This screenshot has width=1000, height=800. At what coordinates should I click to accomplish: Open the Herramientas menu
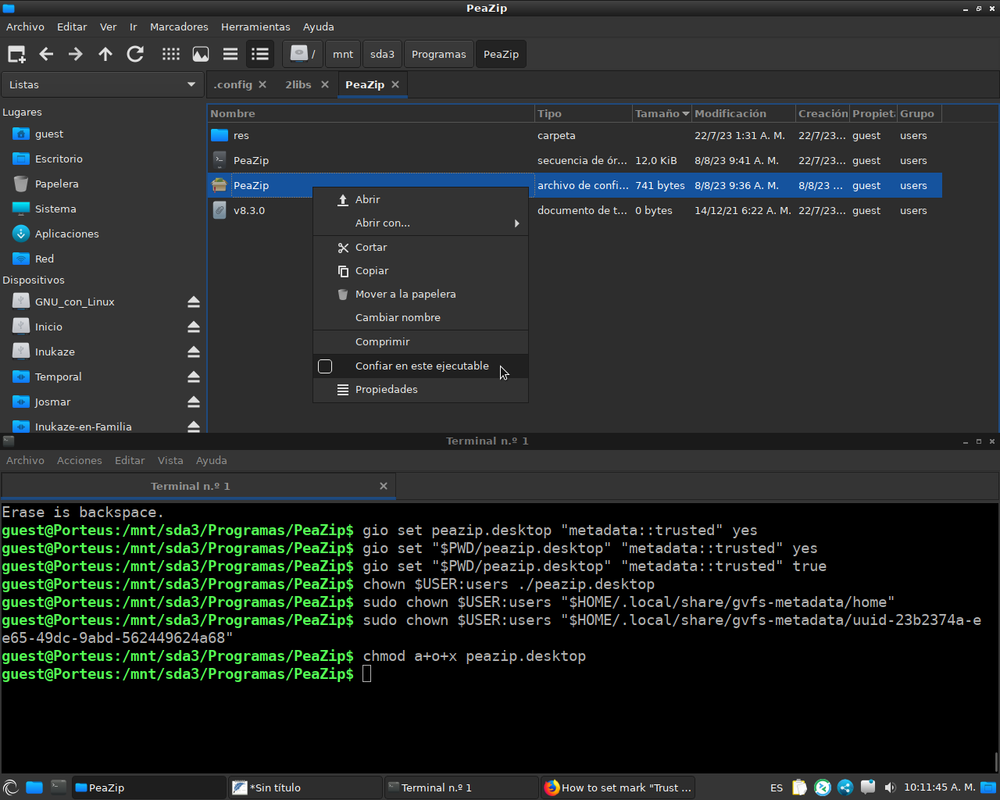pyautogui.click(x=256, y=27)
